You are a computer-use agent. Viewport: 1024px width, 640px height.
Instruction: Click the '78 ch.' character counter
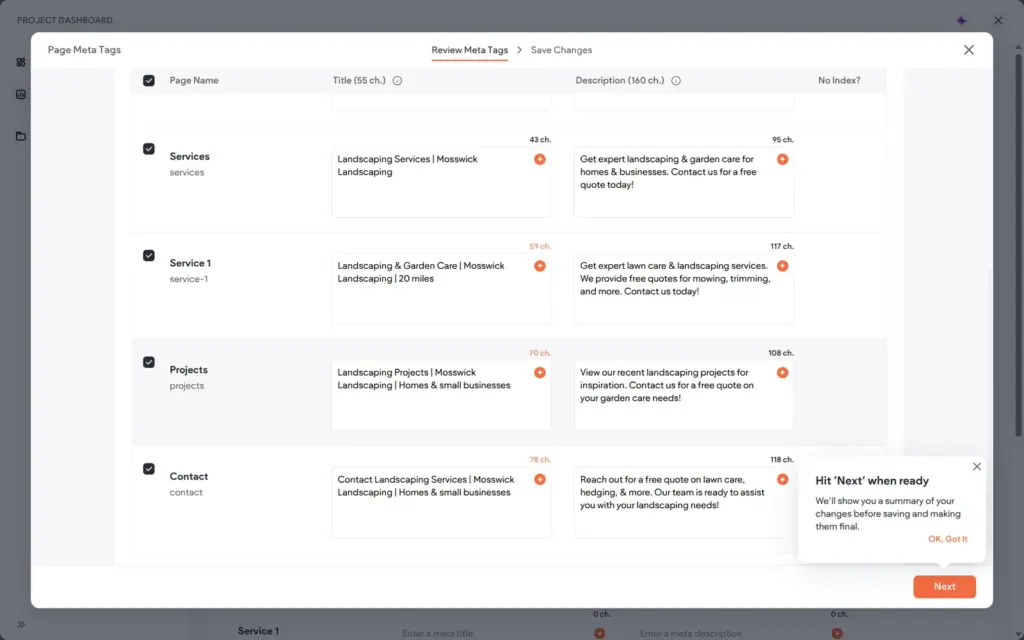coord(540,460)
